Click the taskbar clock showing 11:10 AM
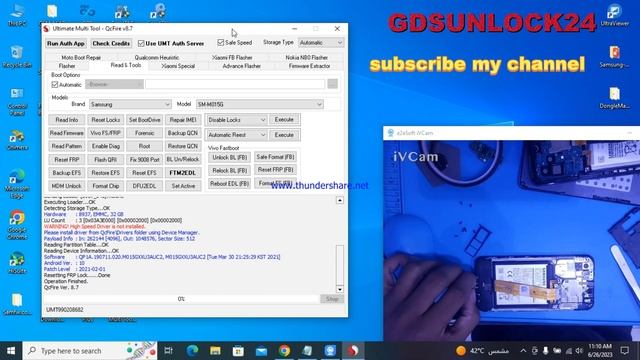The width and height of the screenshot is (640, 360). coord(600,351)
